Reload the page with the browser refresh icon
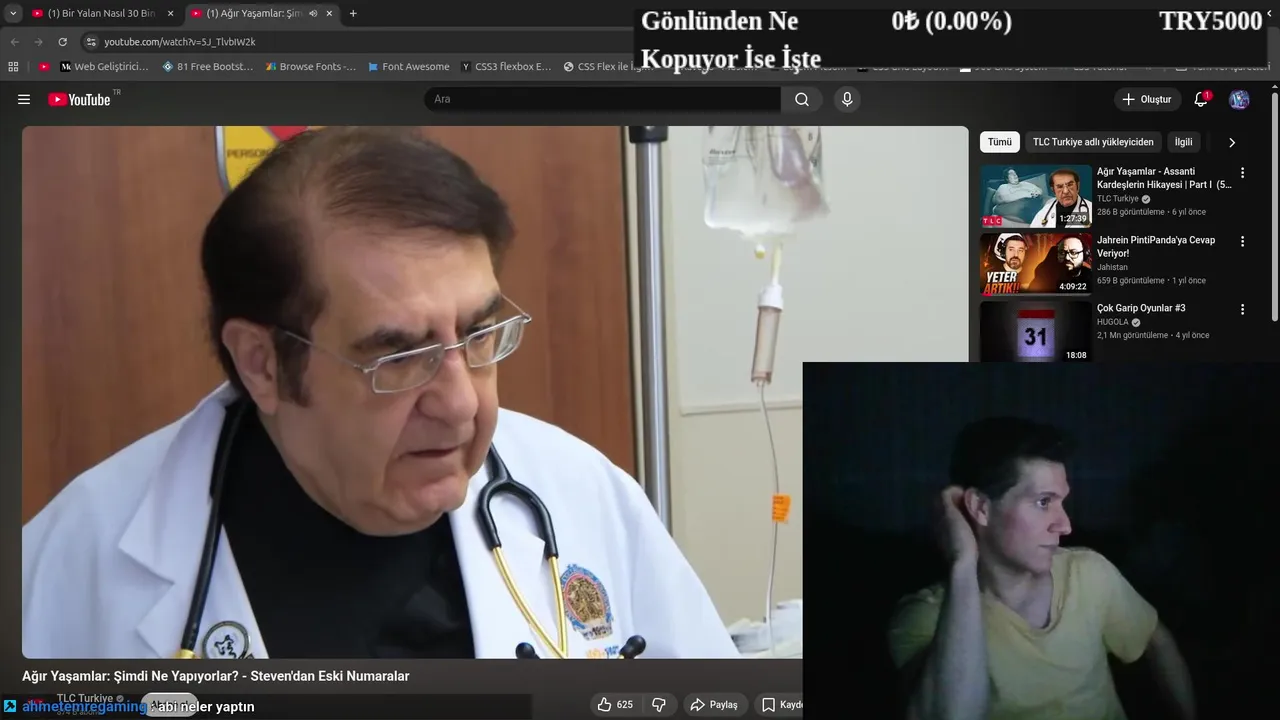The image size is (1280, 720). (62, 42)
